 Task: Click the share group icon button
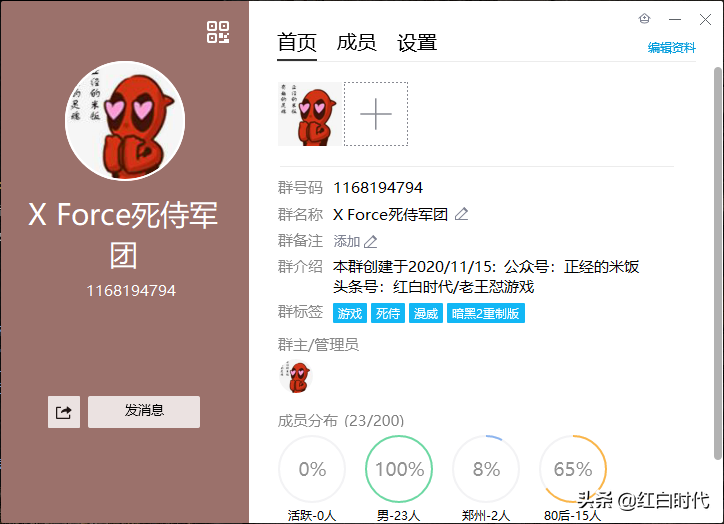[64, 411]
